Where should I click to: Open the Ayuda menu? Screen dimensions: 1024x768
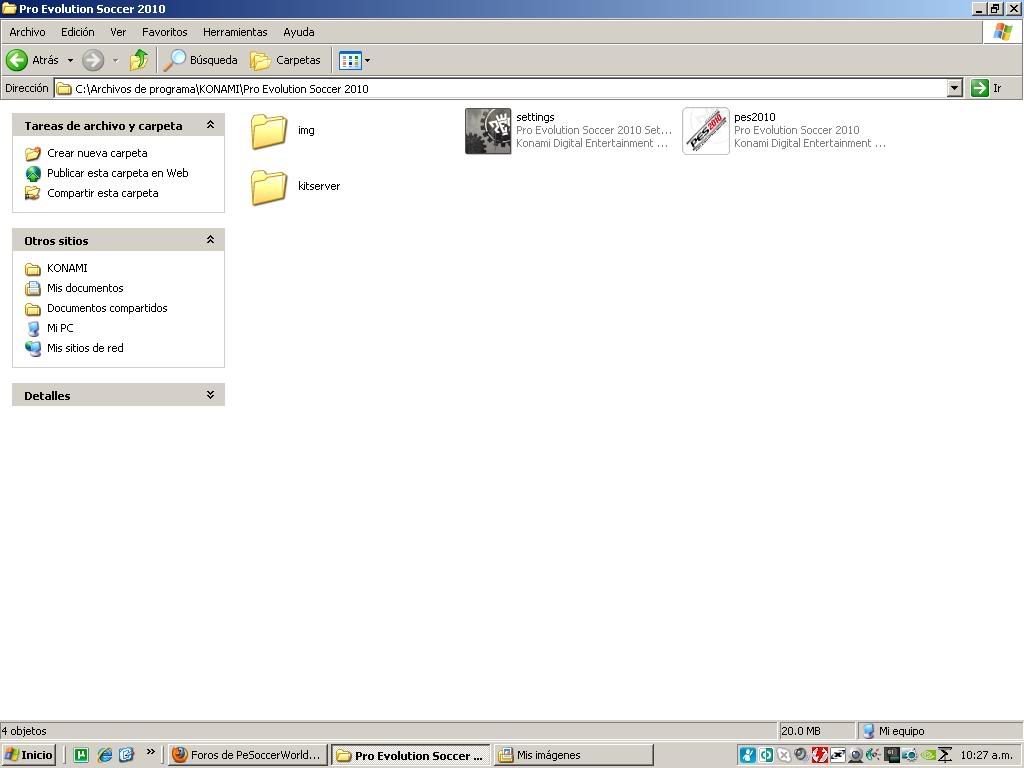[298, 32]
